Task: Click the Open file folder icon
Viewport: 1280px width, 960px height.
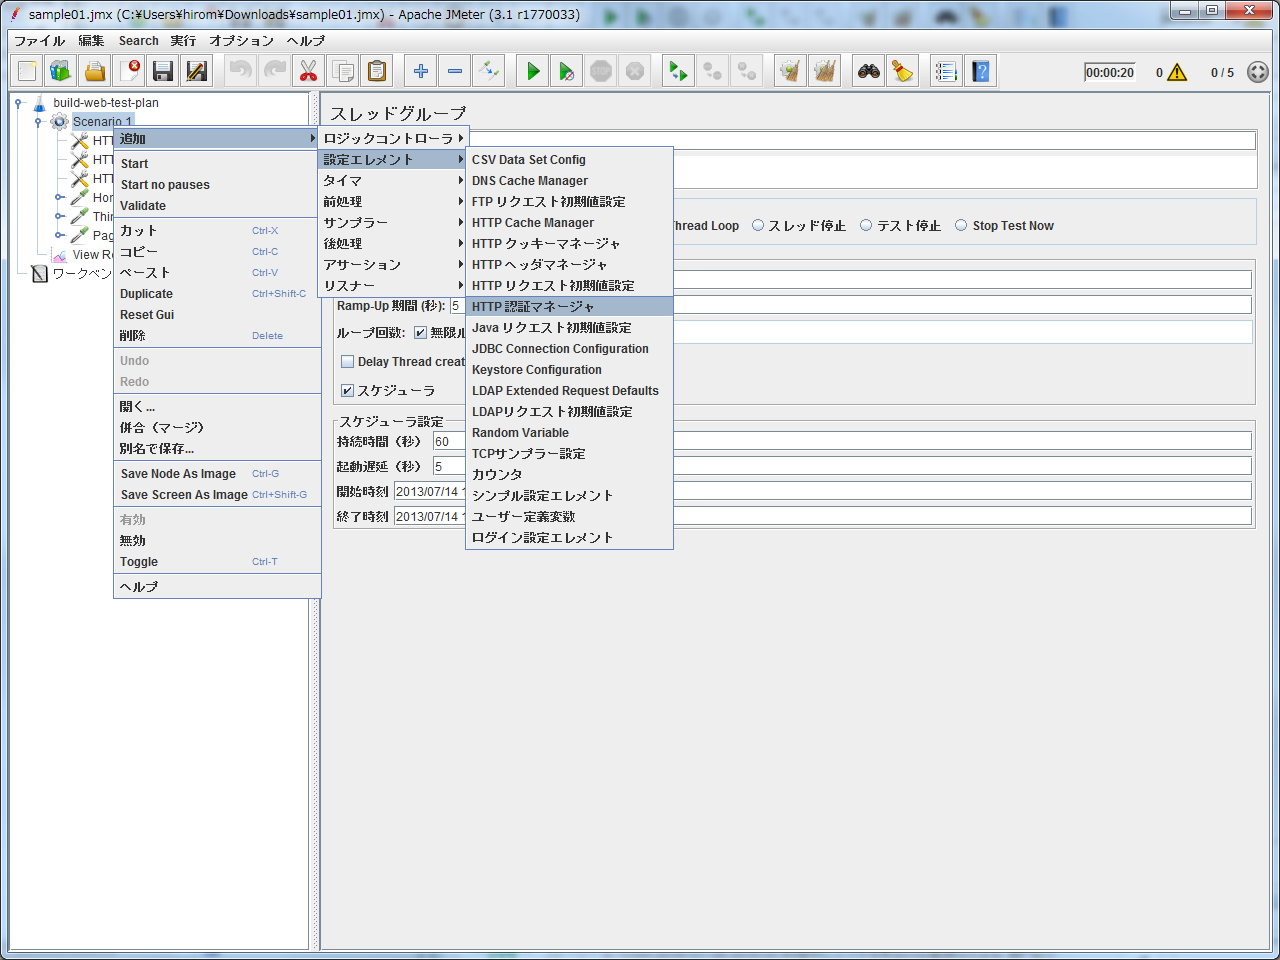Action: coord(95,71)
